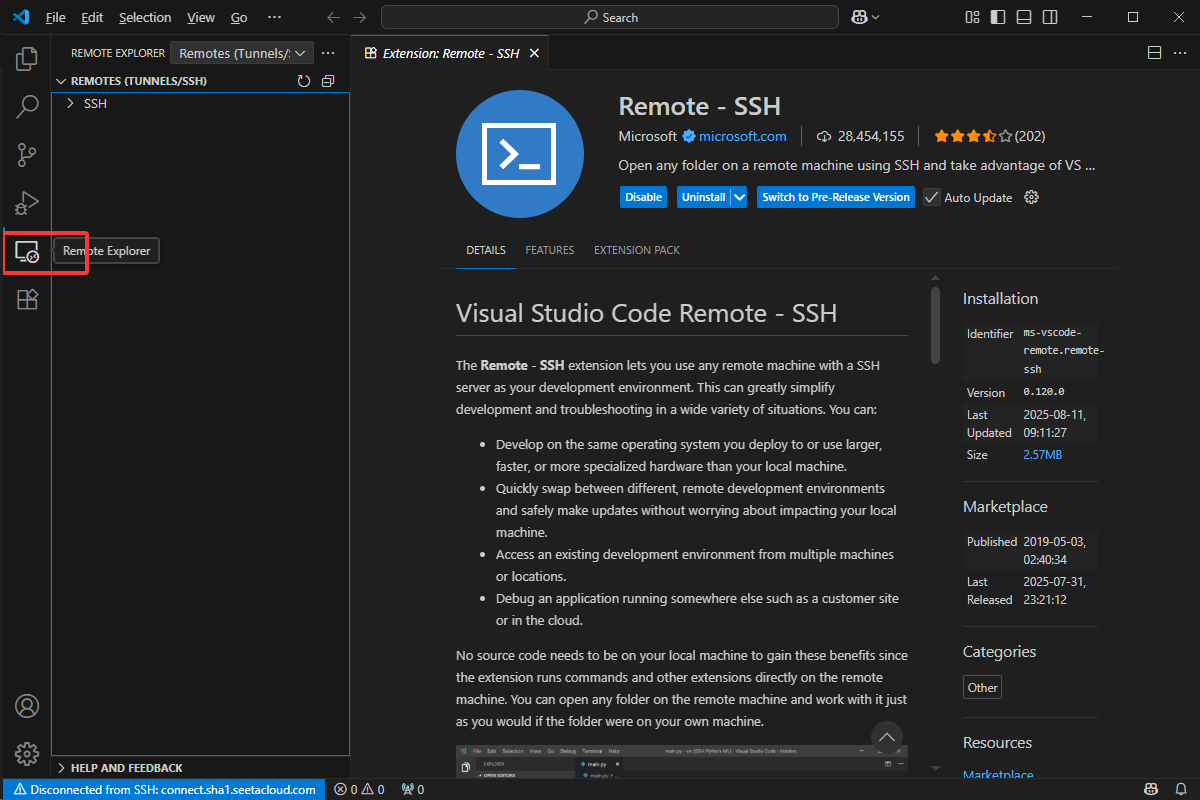The height and width of the screenshot is (800, 1200).
Task: Click Switch to Pre-Release Version
Action: (x=836, y=197)
